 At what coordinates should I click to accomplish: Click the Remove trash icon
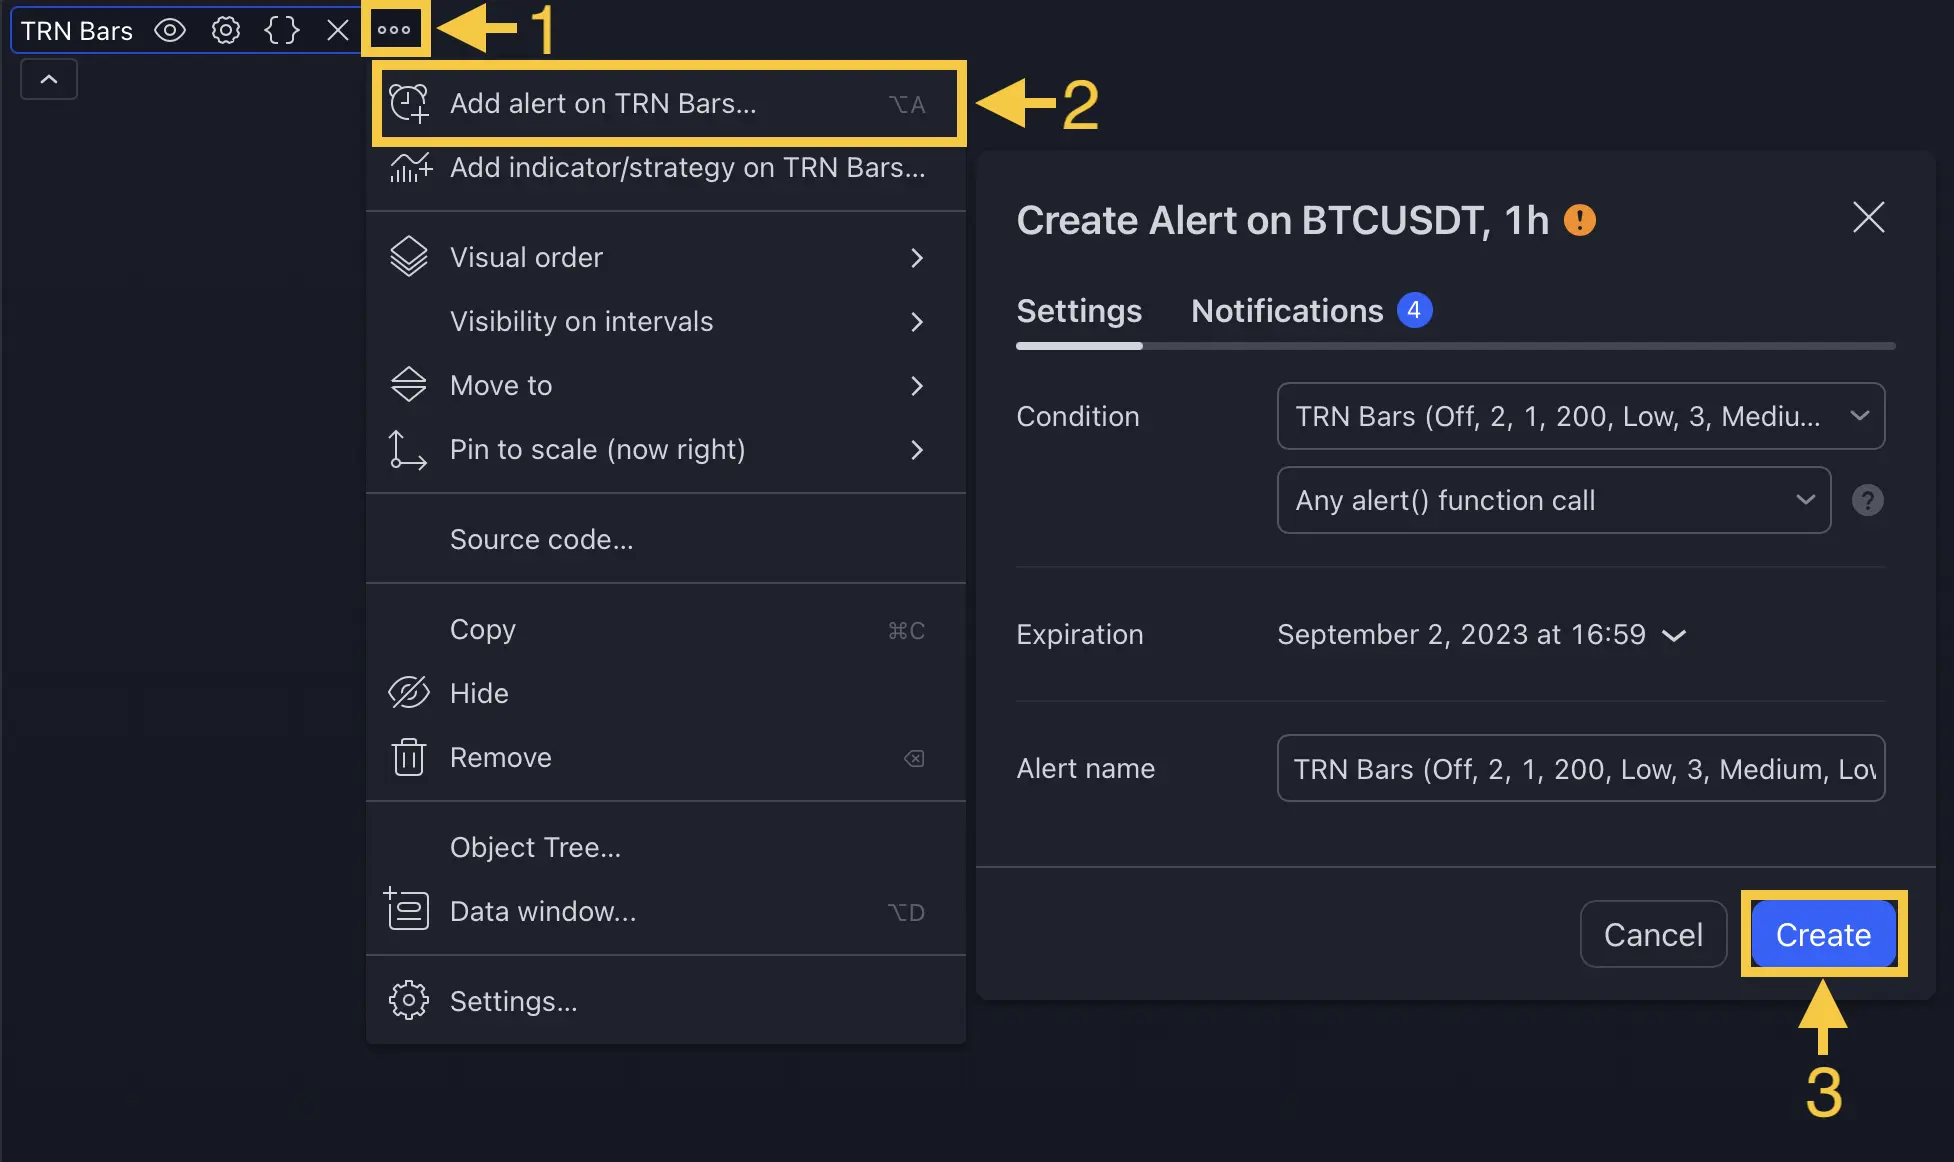point(408,758)
